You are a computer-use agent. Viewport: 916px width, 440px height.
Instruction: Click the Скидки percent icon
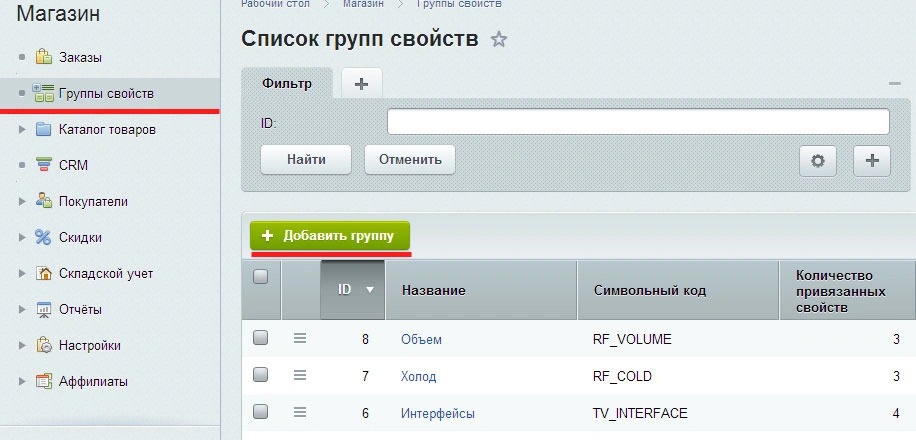(44, 237)
